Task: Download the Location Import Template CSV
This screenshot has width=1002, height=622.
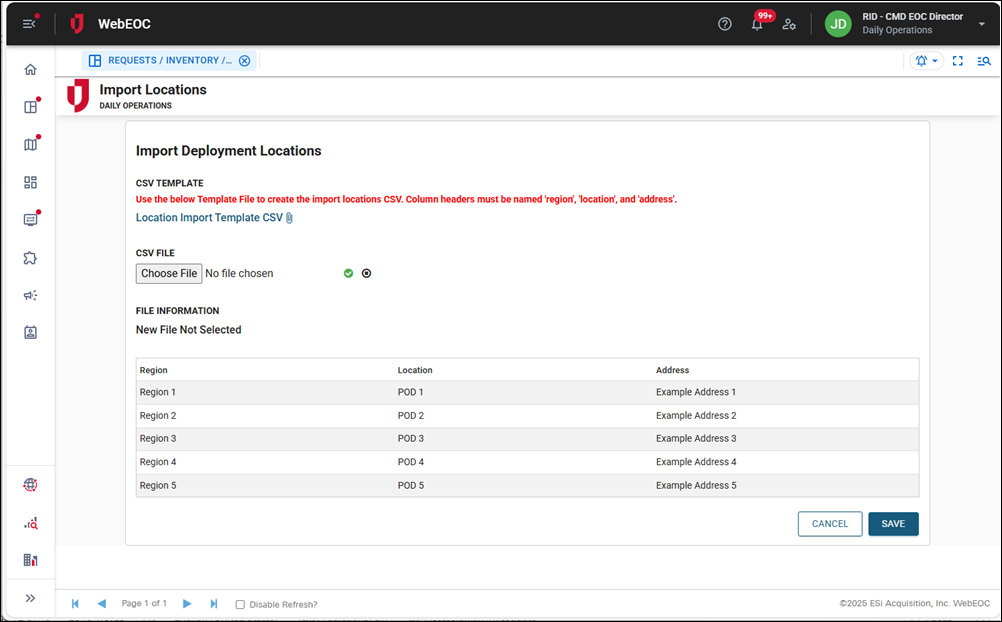Action: point(207,217)
